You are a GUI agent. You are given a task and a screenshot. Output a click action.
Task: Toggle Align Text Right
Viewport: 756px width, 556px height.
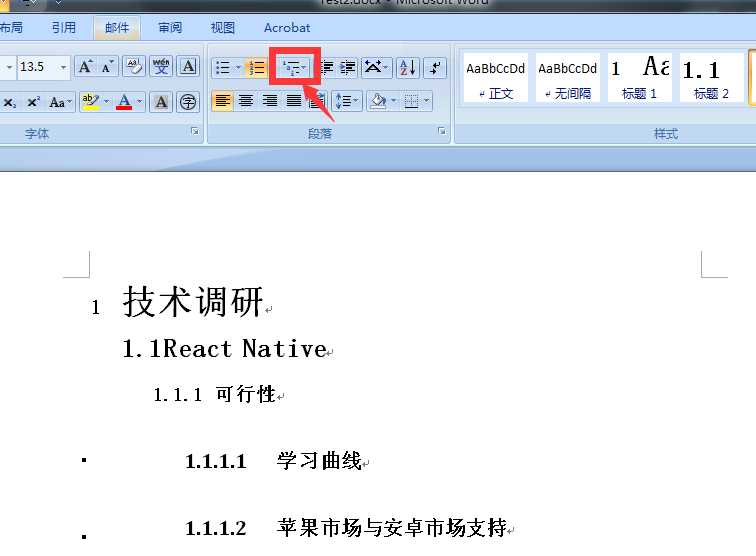[270, 101]
